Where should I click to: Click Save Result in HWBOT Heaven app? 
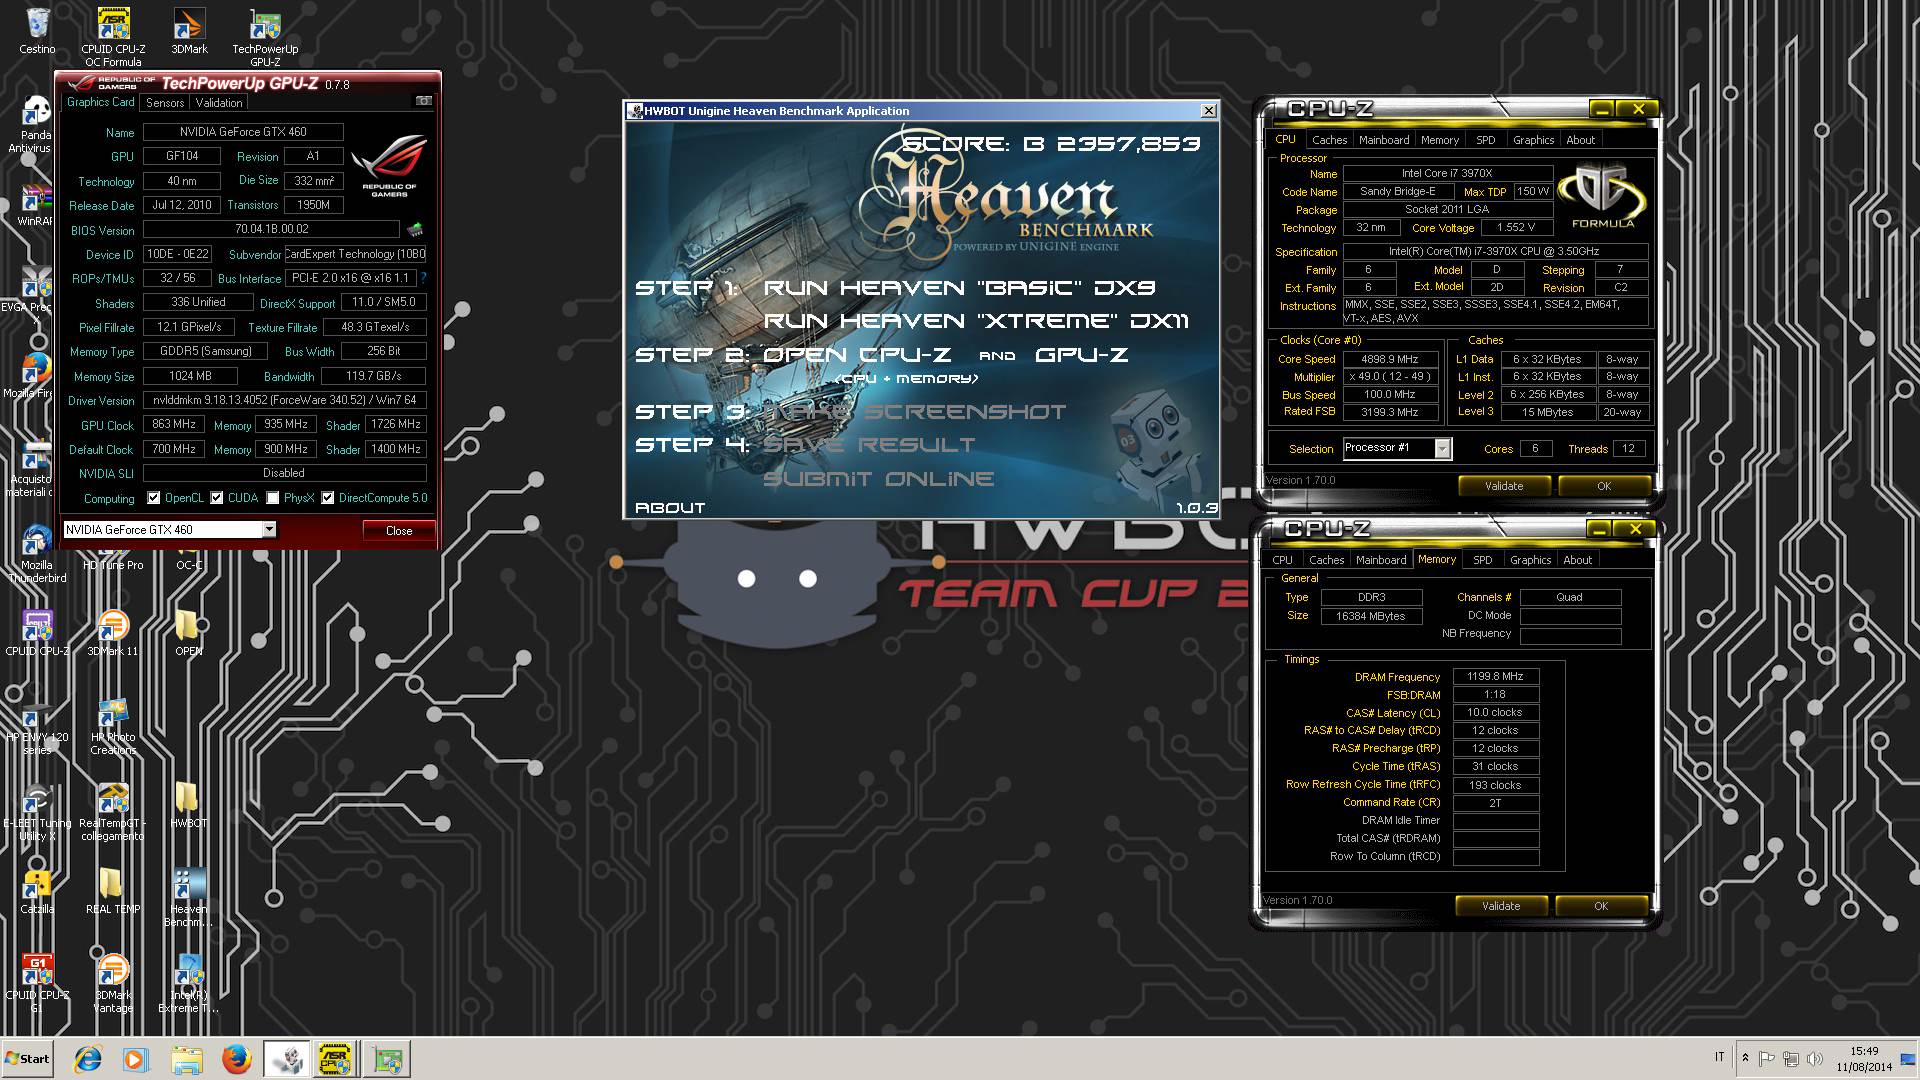tap(869, 445)
